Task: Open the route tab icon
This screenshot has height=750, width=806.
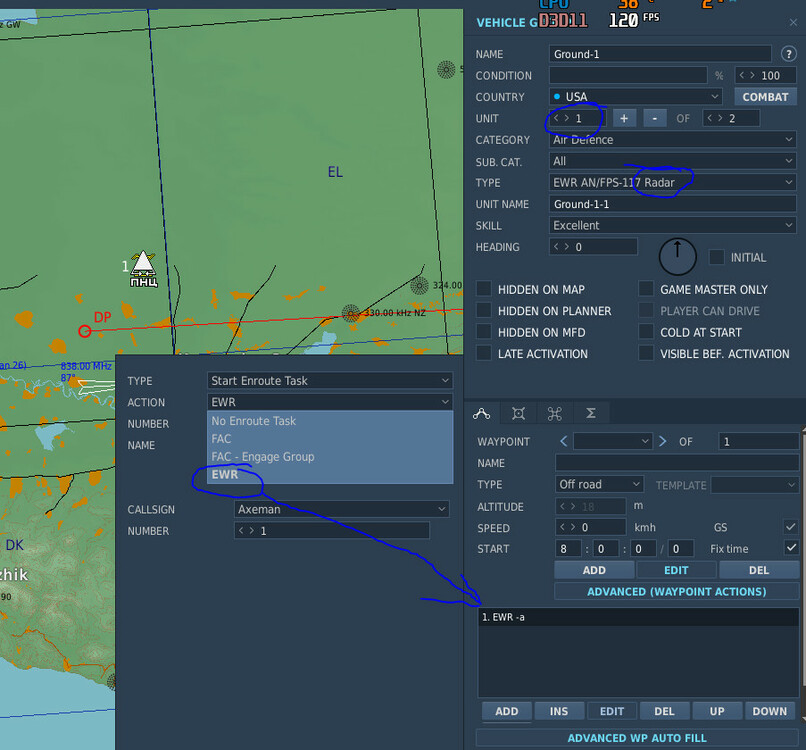Action: [482, 412]
